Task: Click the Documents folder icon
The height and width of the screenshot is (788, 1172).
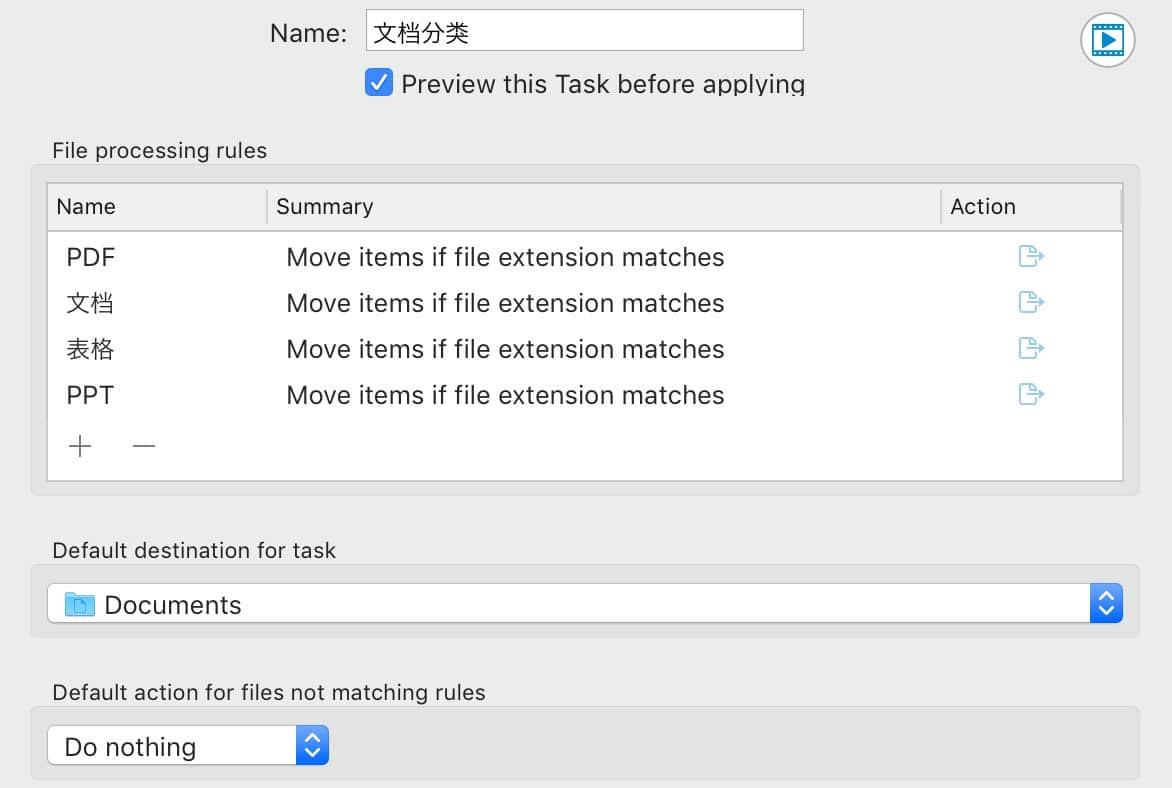Action: point(79,604)
